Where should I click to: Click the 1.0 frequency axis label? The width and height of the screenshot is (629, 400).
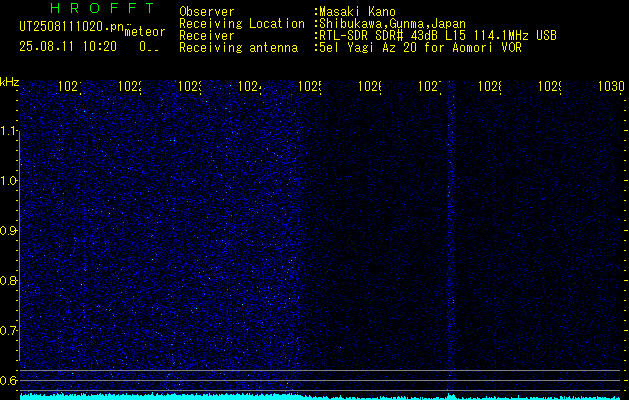tap(7, 181)
